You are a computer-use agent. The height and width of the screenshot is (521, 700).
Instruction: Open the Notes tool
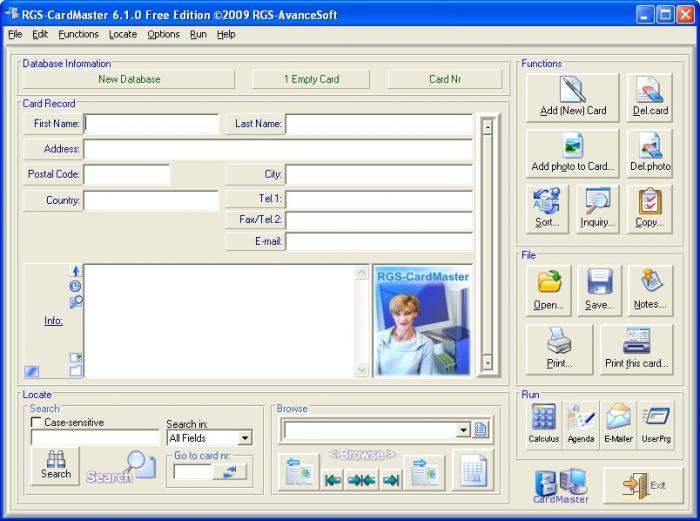pos(650,291)
